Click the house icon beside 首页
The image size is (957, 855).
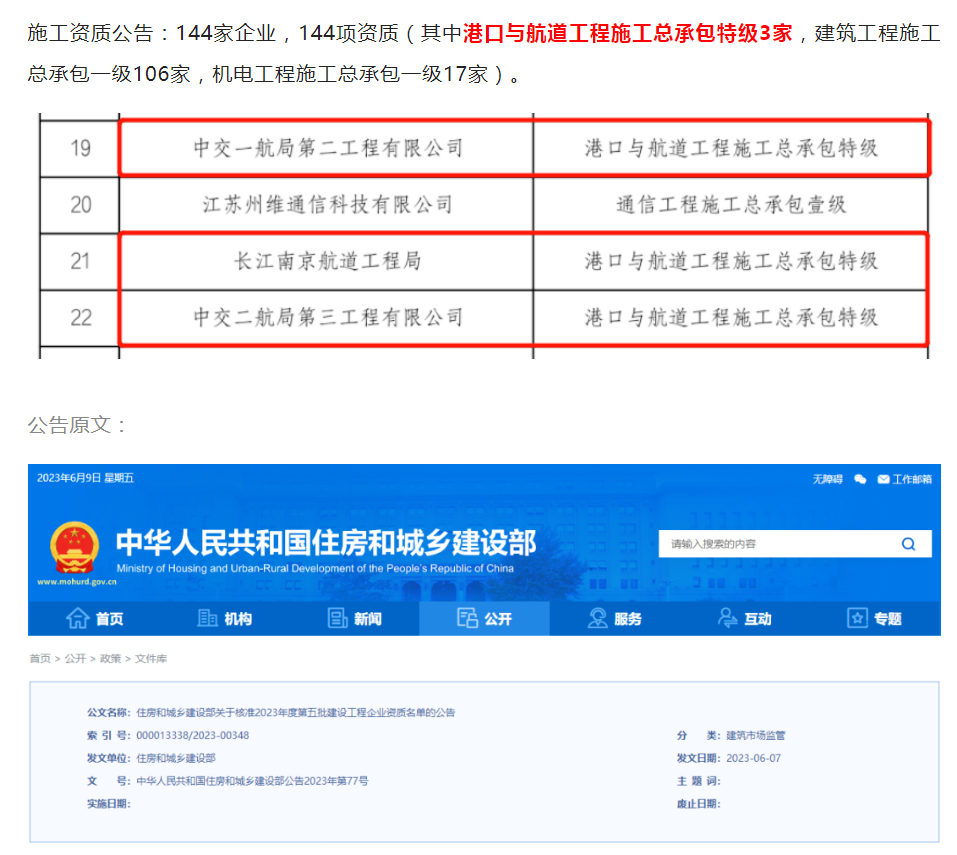pyautogui.click(x=77, y=618)
